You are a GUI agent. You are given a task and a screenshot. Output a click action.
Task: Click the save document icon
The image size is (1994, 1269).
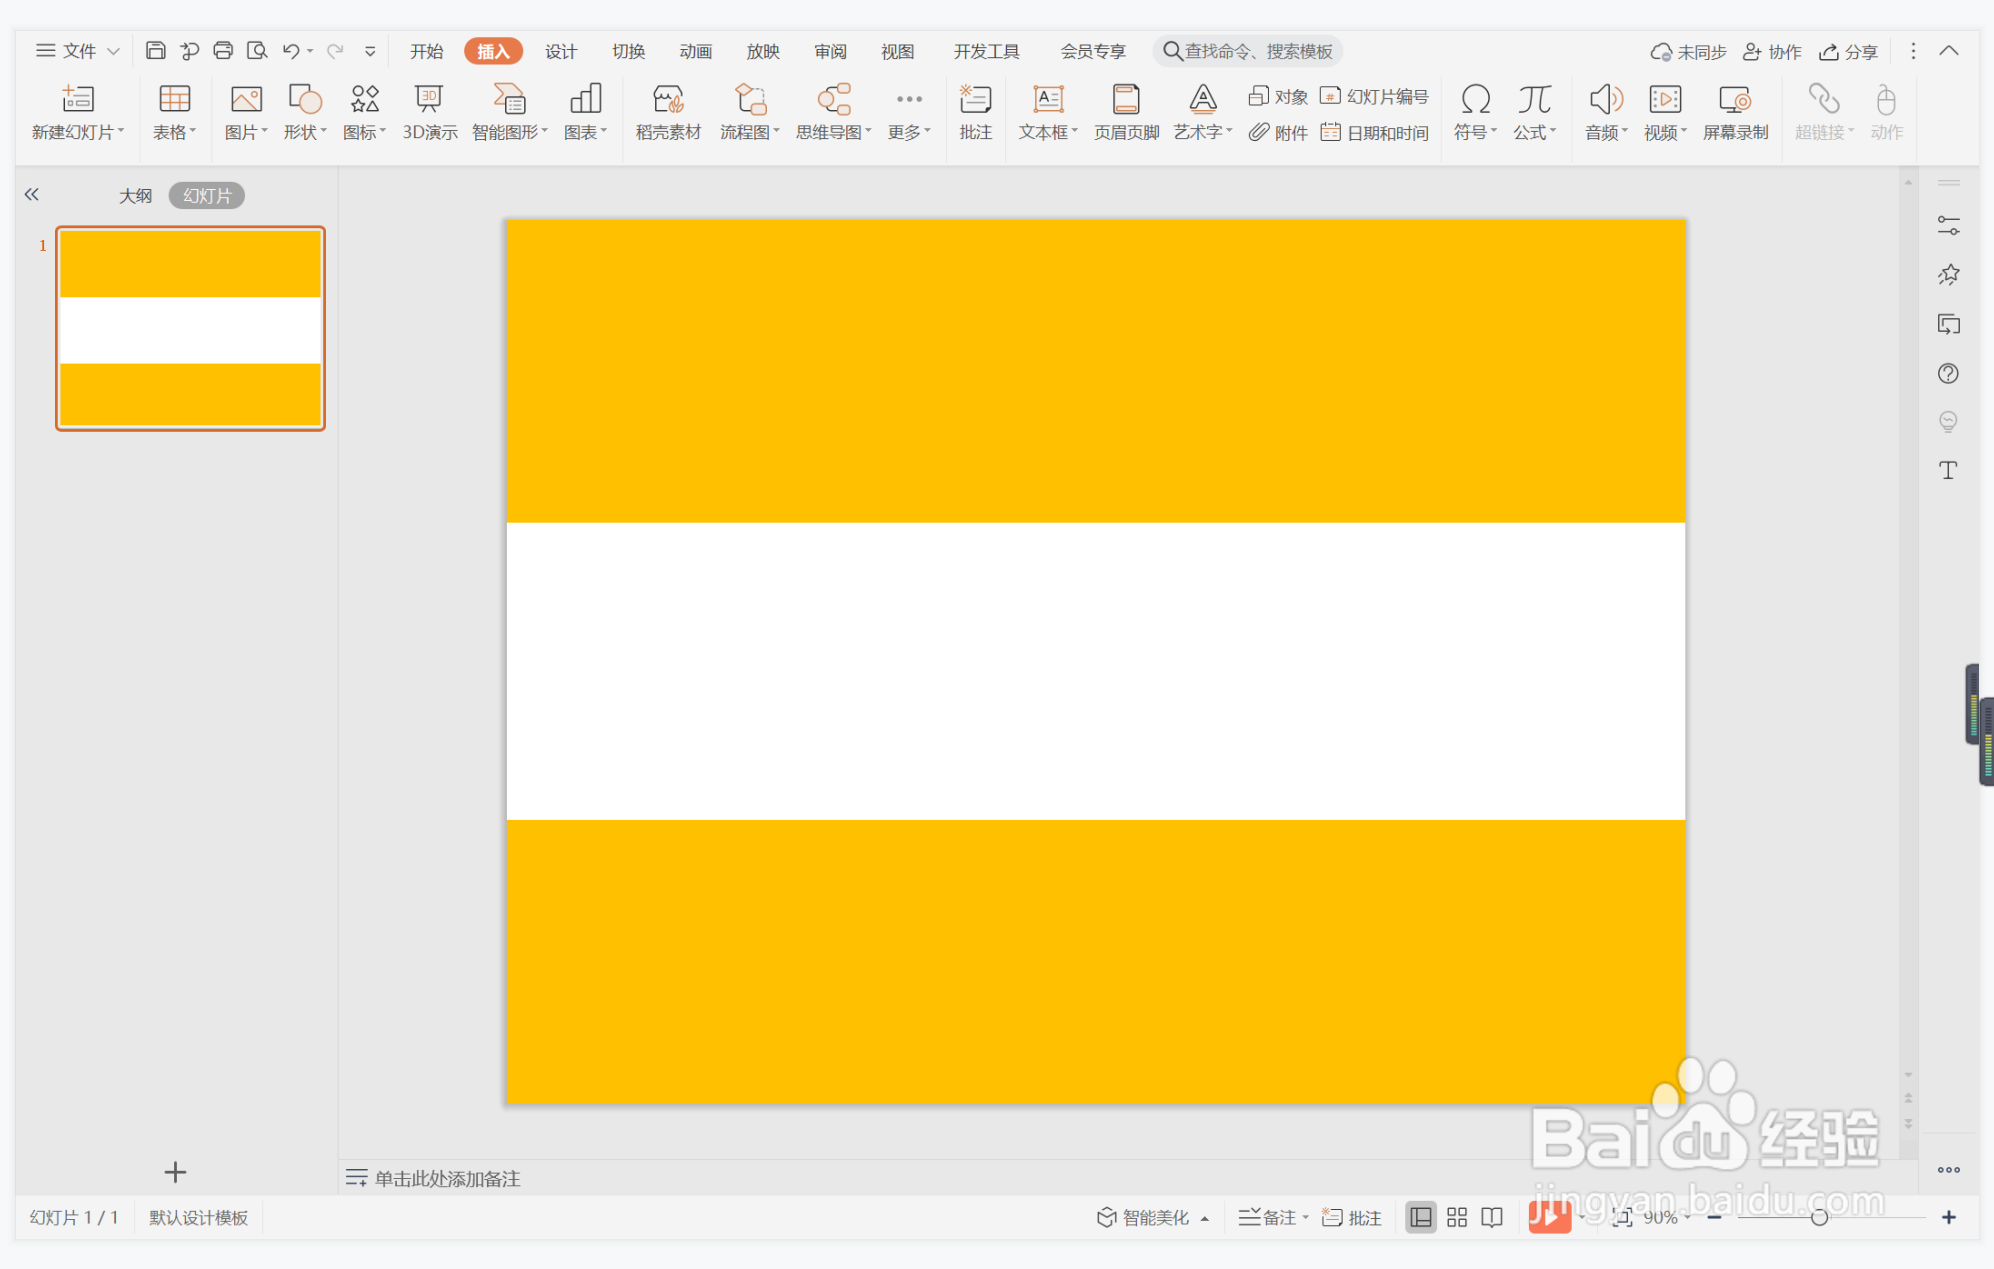(155, 51)
